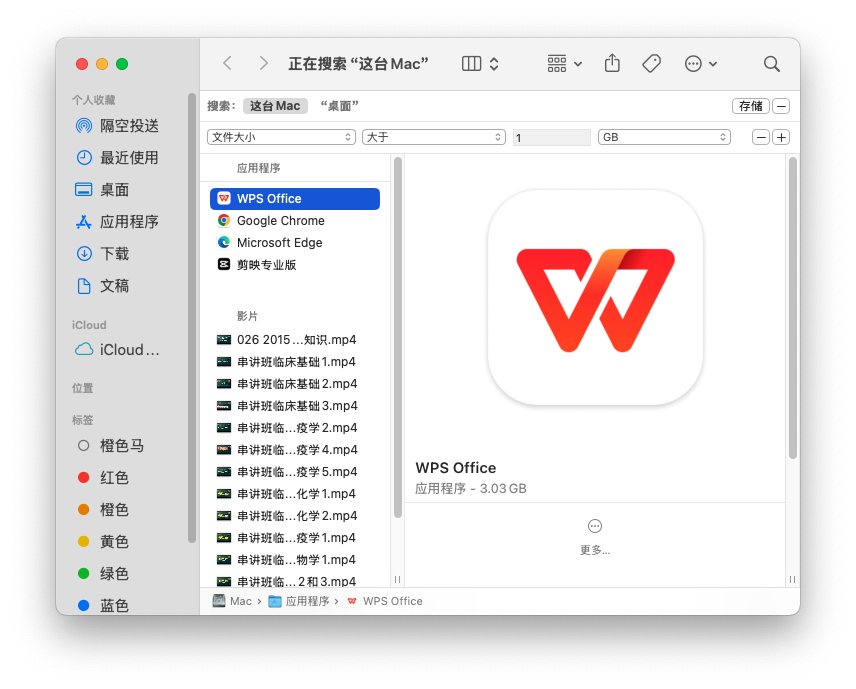Select 串讲班临床基础1.mp4 file
This screenshot has width=856, height=689.
(x=295, y=362)
